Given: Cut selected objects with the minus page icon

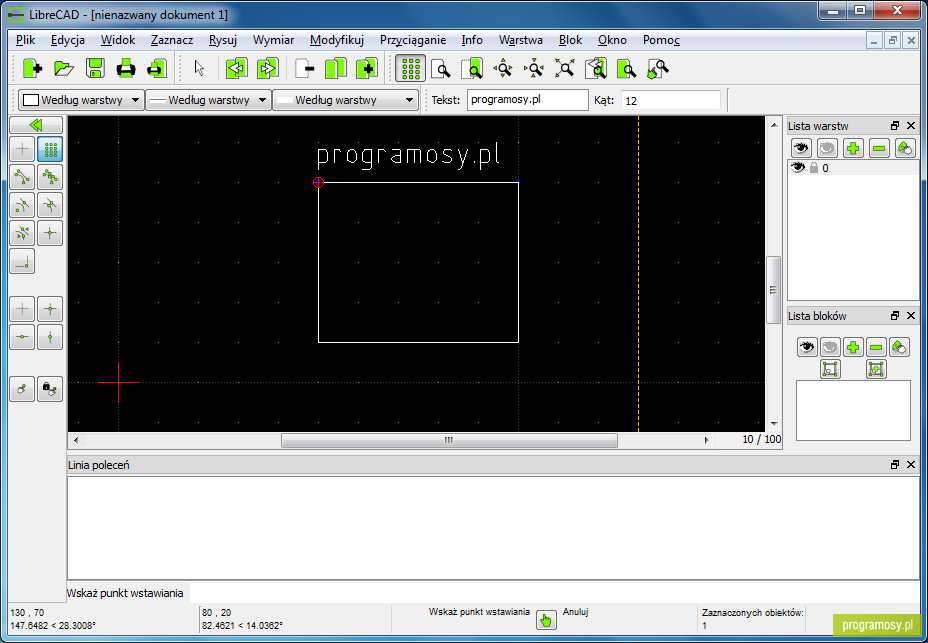Looking at the screenshot, I should [x=305, y=69].
